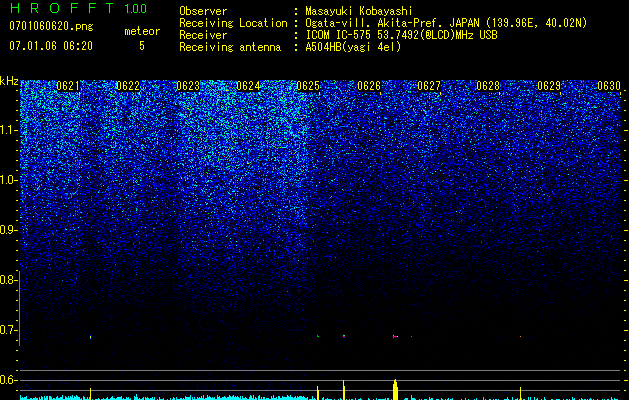Select the ICOM IC-575 receiver text

(402, 35)
